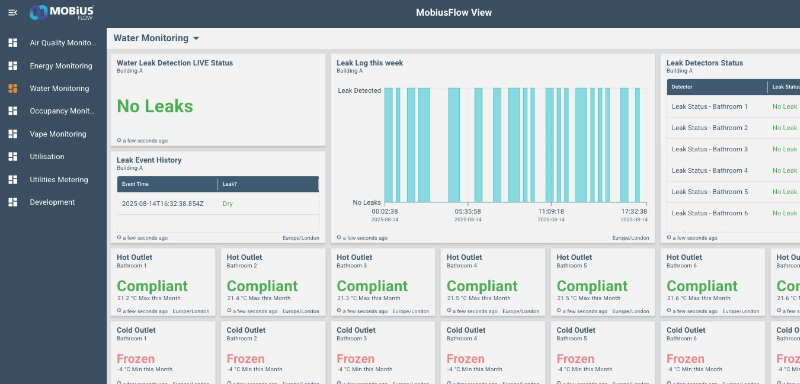Screen dimensions: 800x384
Task: Click the Air Quality Monitoring dashboard icon
Action: coord(13,43)
